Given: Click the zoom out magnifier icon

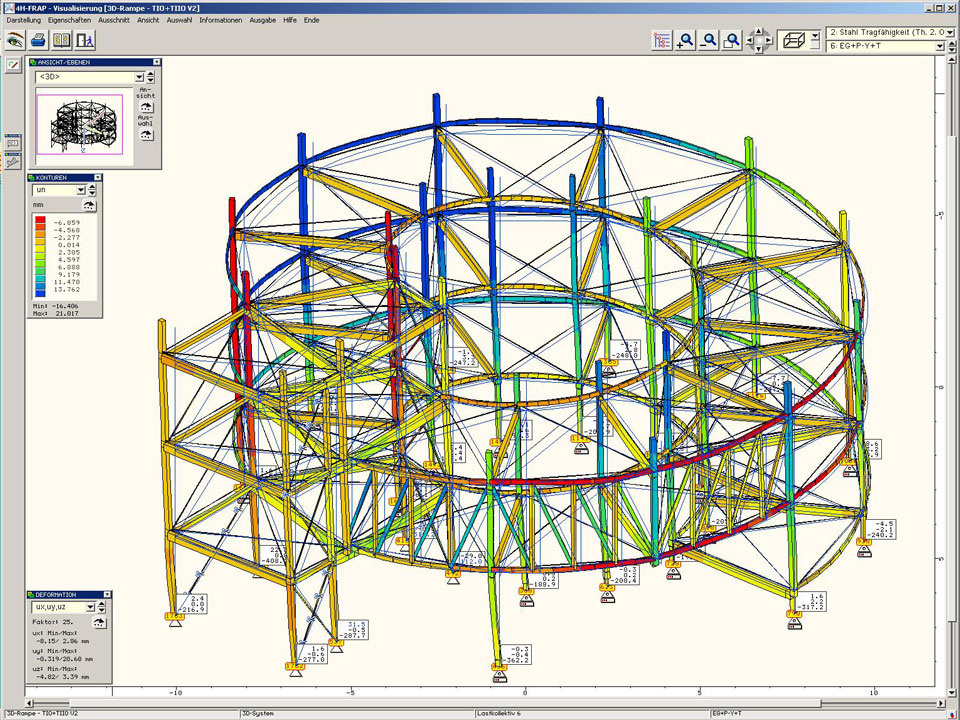Looking at the screenshot, I should pyautogui.click(x=709, y=41).
